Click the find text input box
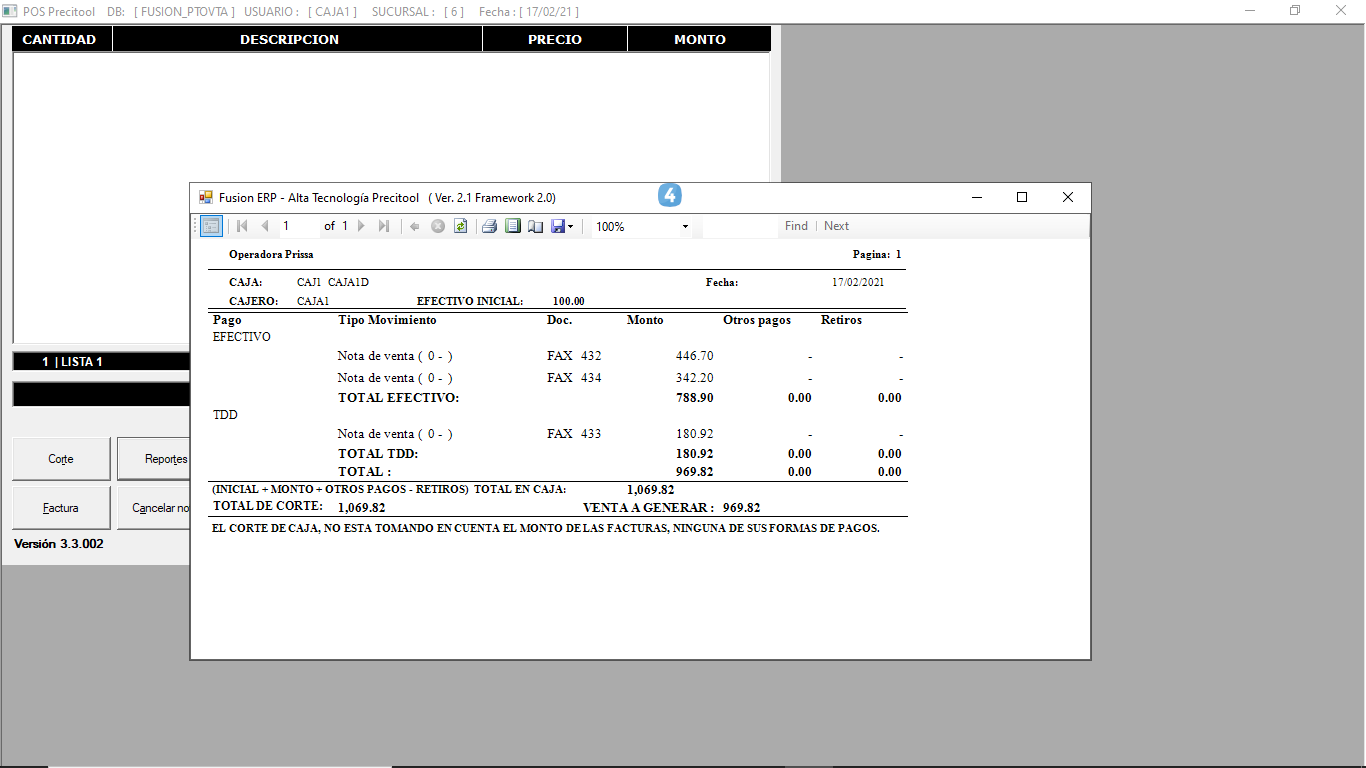Viewport: 1366px width, 768px height. point(740,226)
